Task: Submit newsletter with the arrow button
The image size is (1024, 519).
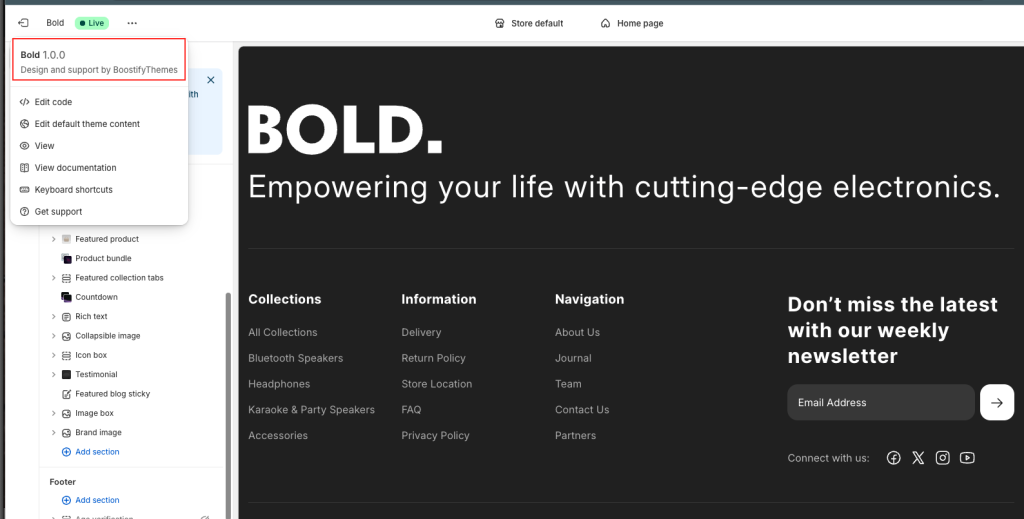Action: pyautogui.click(x=996, y=402)
